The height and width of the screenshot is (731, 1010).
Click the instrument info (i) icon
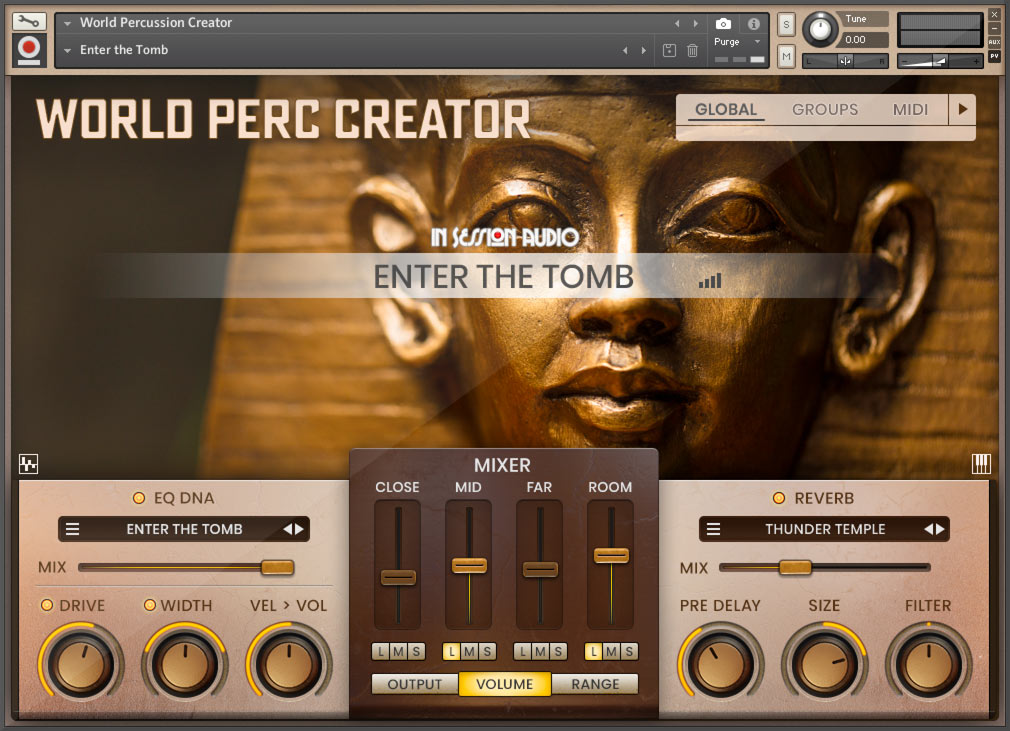tap(753, 23)
